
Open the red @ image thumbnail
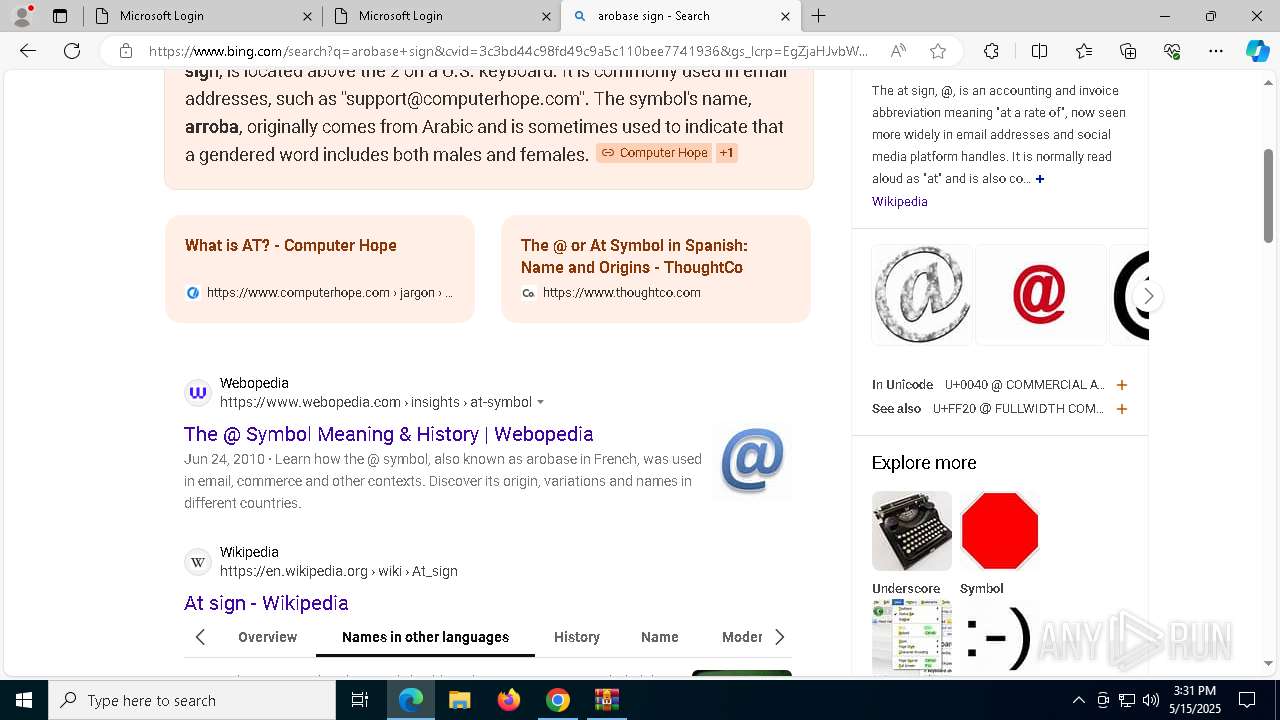click(1040, 295)
